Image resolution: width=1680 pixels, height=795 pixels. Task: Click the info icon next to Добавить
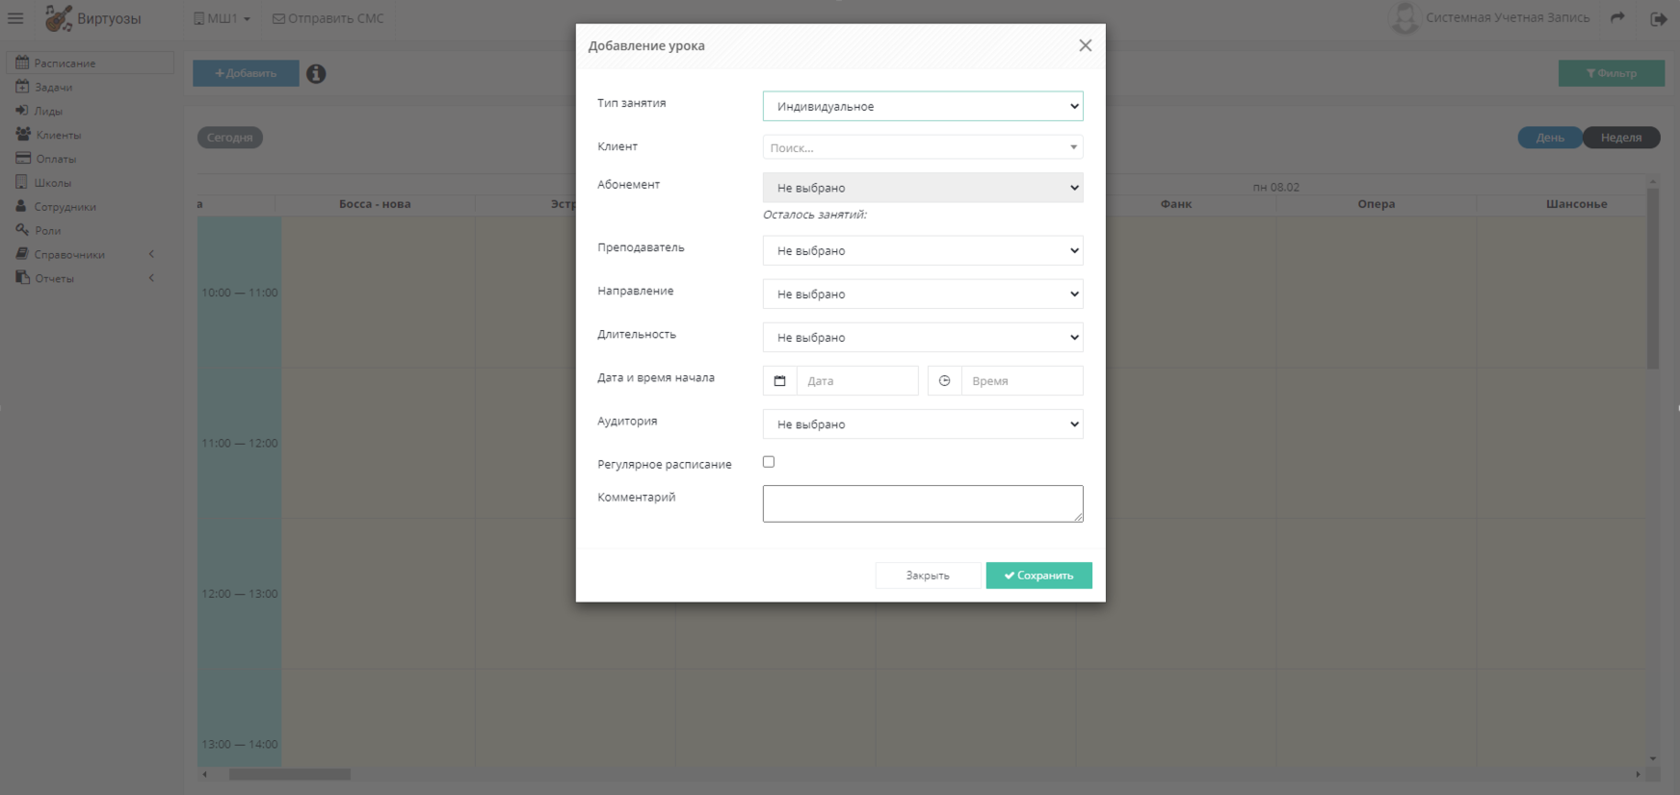point(316,74)
